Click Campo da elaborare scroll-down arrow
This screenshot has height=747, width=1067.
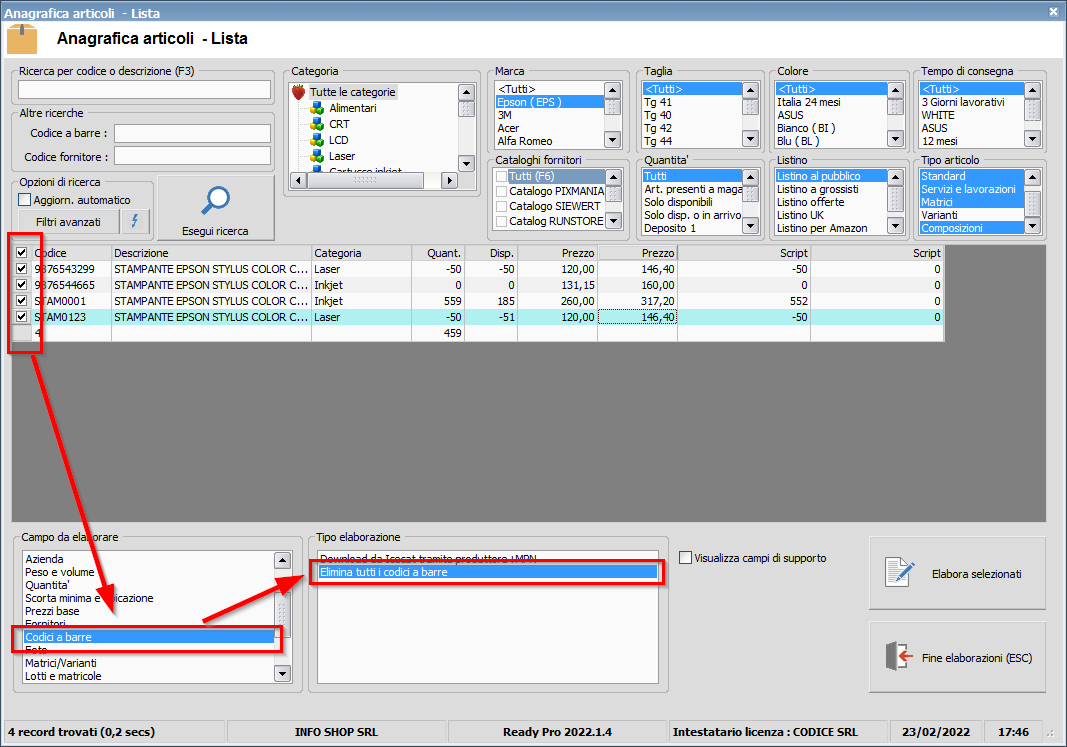pyautogui.click(x=282, y=674)
